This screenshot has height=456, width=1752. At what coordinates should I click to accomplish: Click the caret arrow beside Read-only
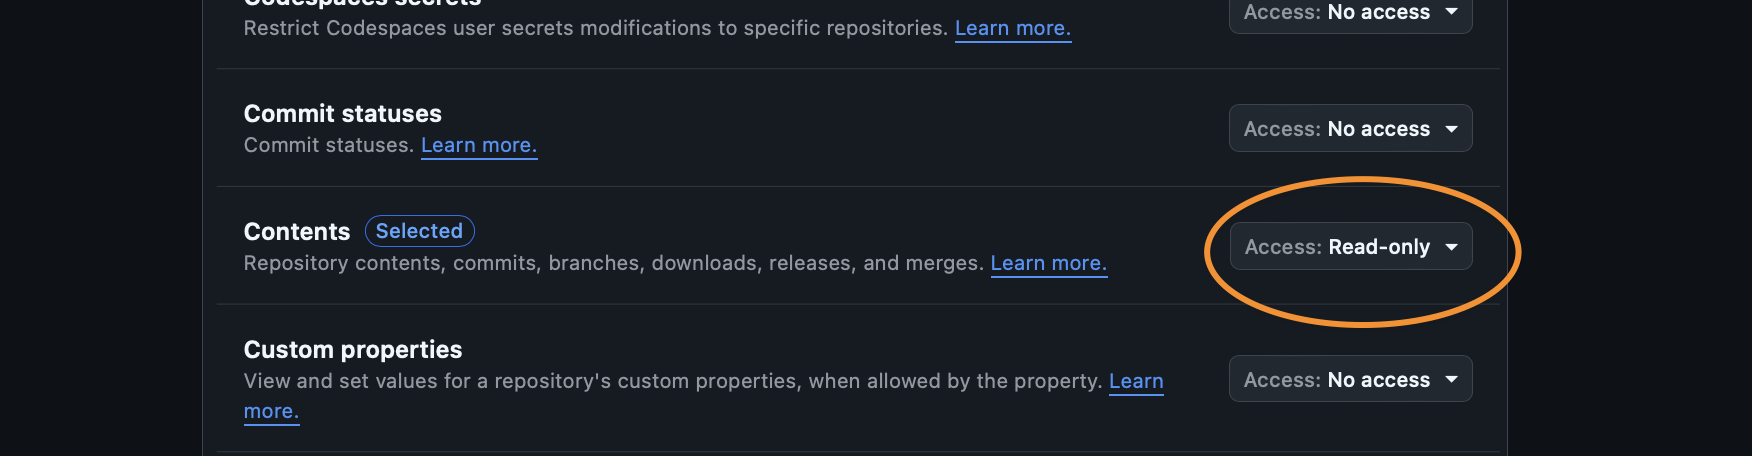click(1451, 247)
